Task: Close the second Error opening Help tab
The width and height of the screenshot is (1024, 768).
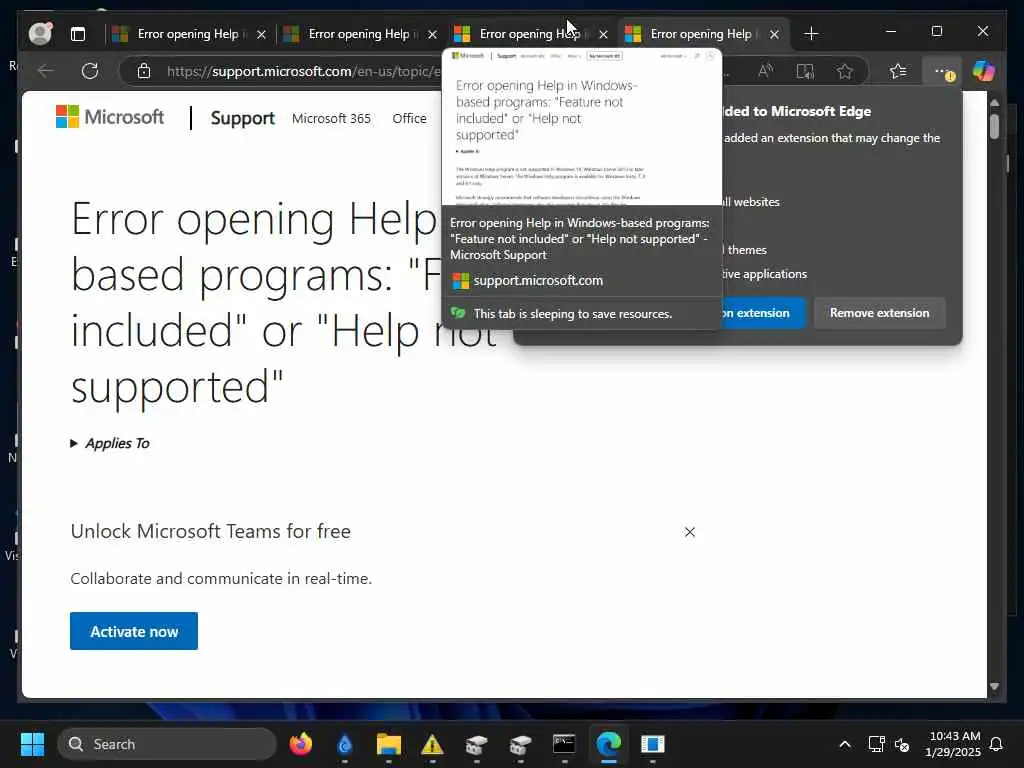Action: click(x=432, y=34)
